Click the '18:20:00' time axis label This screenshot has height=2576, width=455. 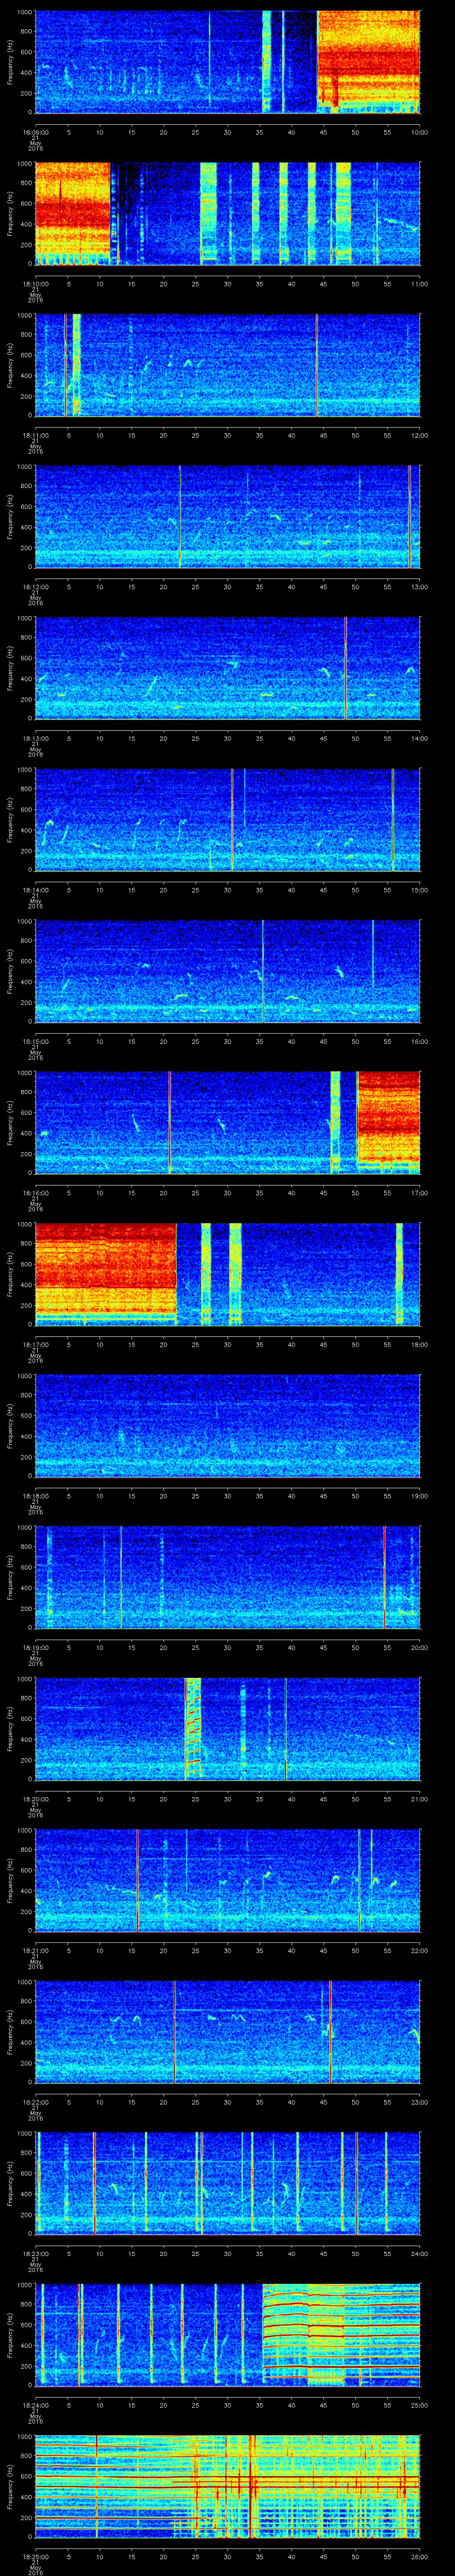coord(35,1799)
